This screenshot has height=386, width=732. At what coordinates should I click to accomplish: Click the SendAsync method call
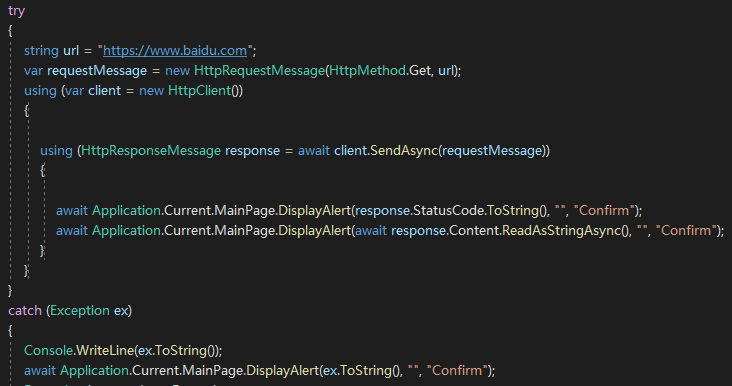pyautogui.click(x=404, y=150)
